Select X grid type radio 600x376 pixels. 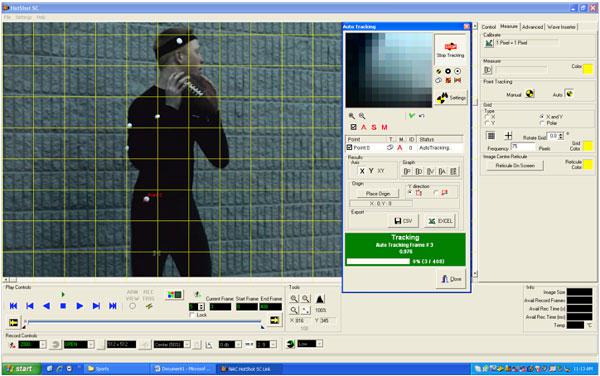pyautogui.click(x=487, y=117)
